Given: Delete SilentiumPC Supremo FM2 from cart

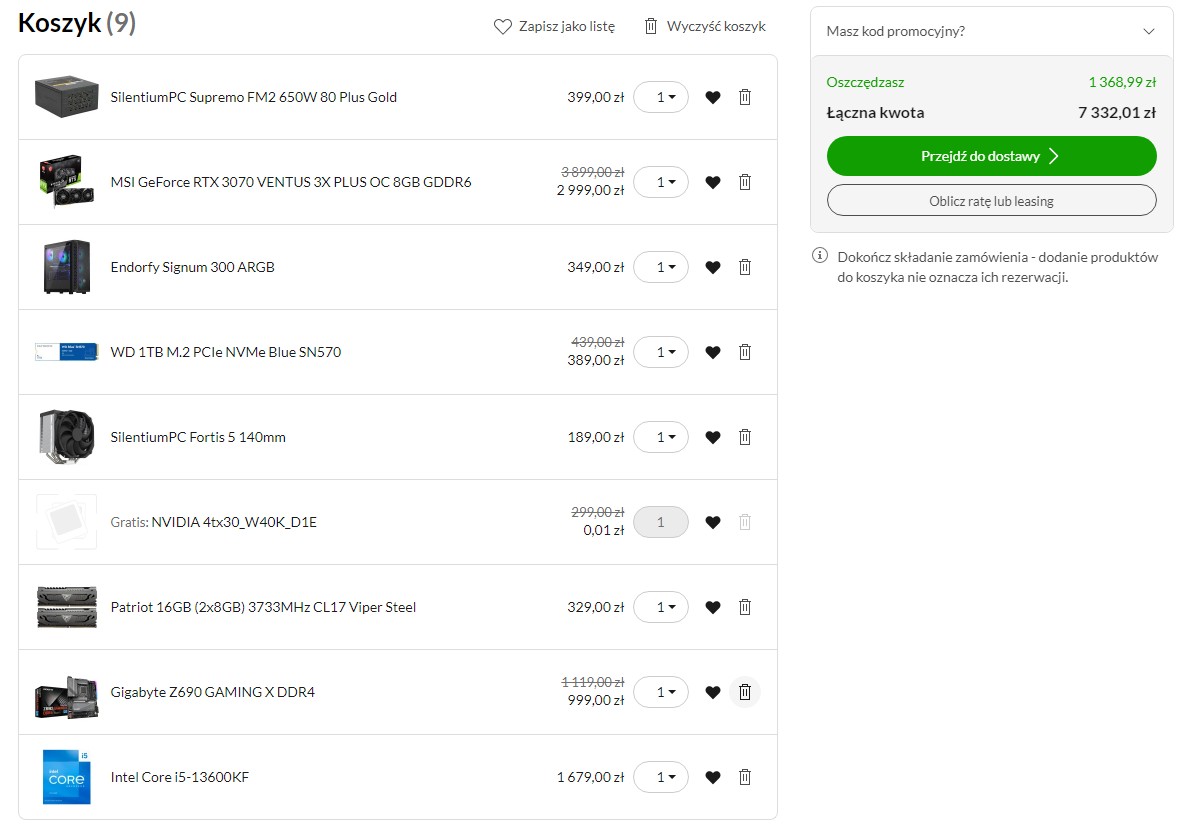Looking at the screenshot, I should click(x=744, y=97).
